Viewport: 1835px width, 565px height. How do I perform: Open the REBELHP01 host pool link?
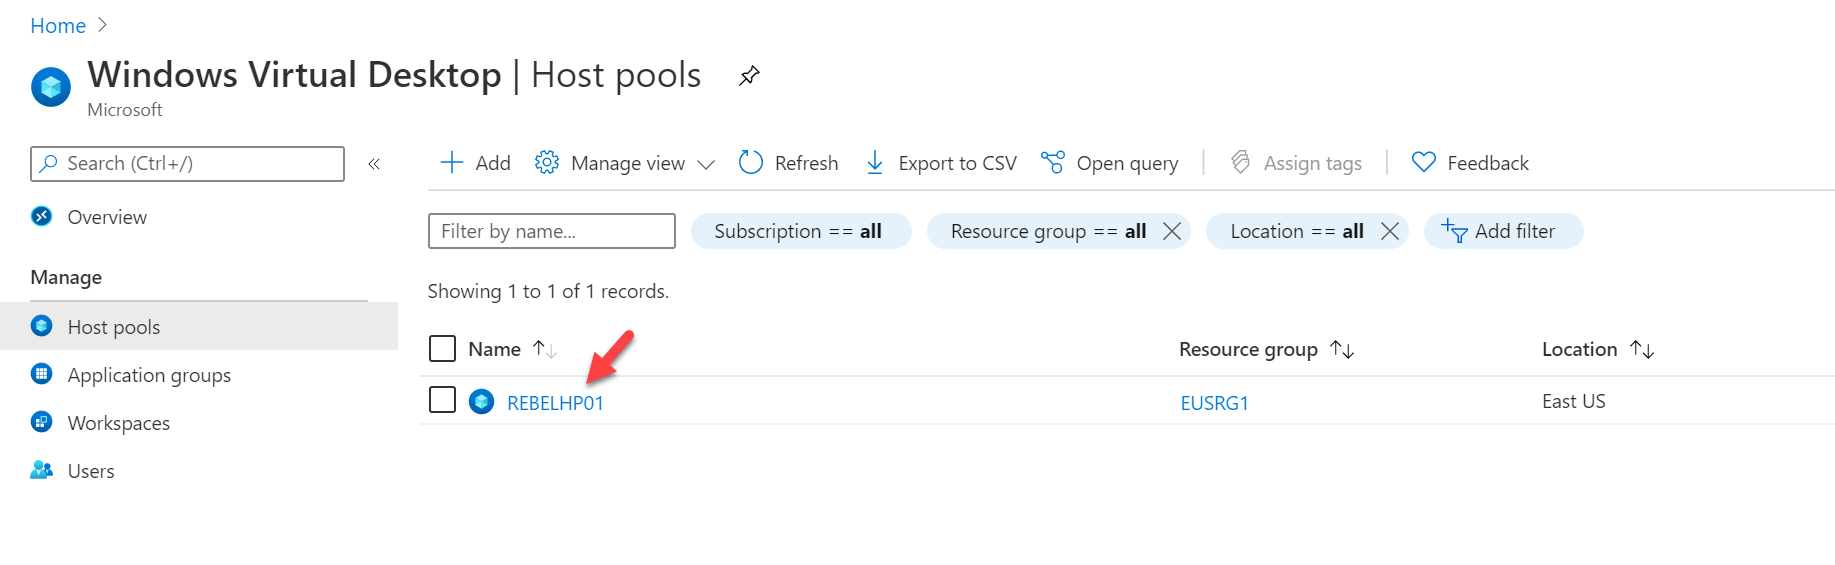pos(555,403)
